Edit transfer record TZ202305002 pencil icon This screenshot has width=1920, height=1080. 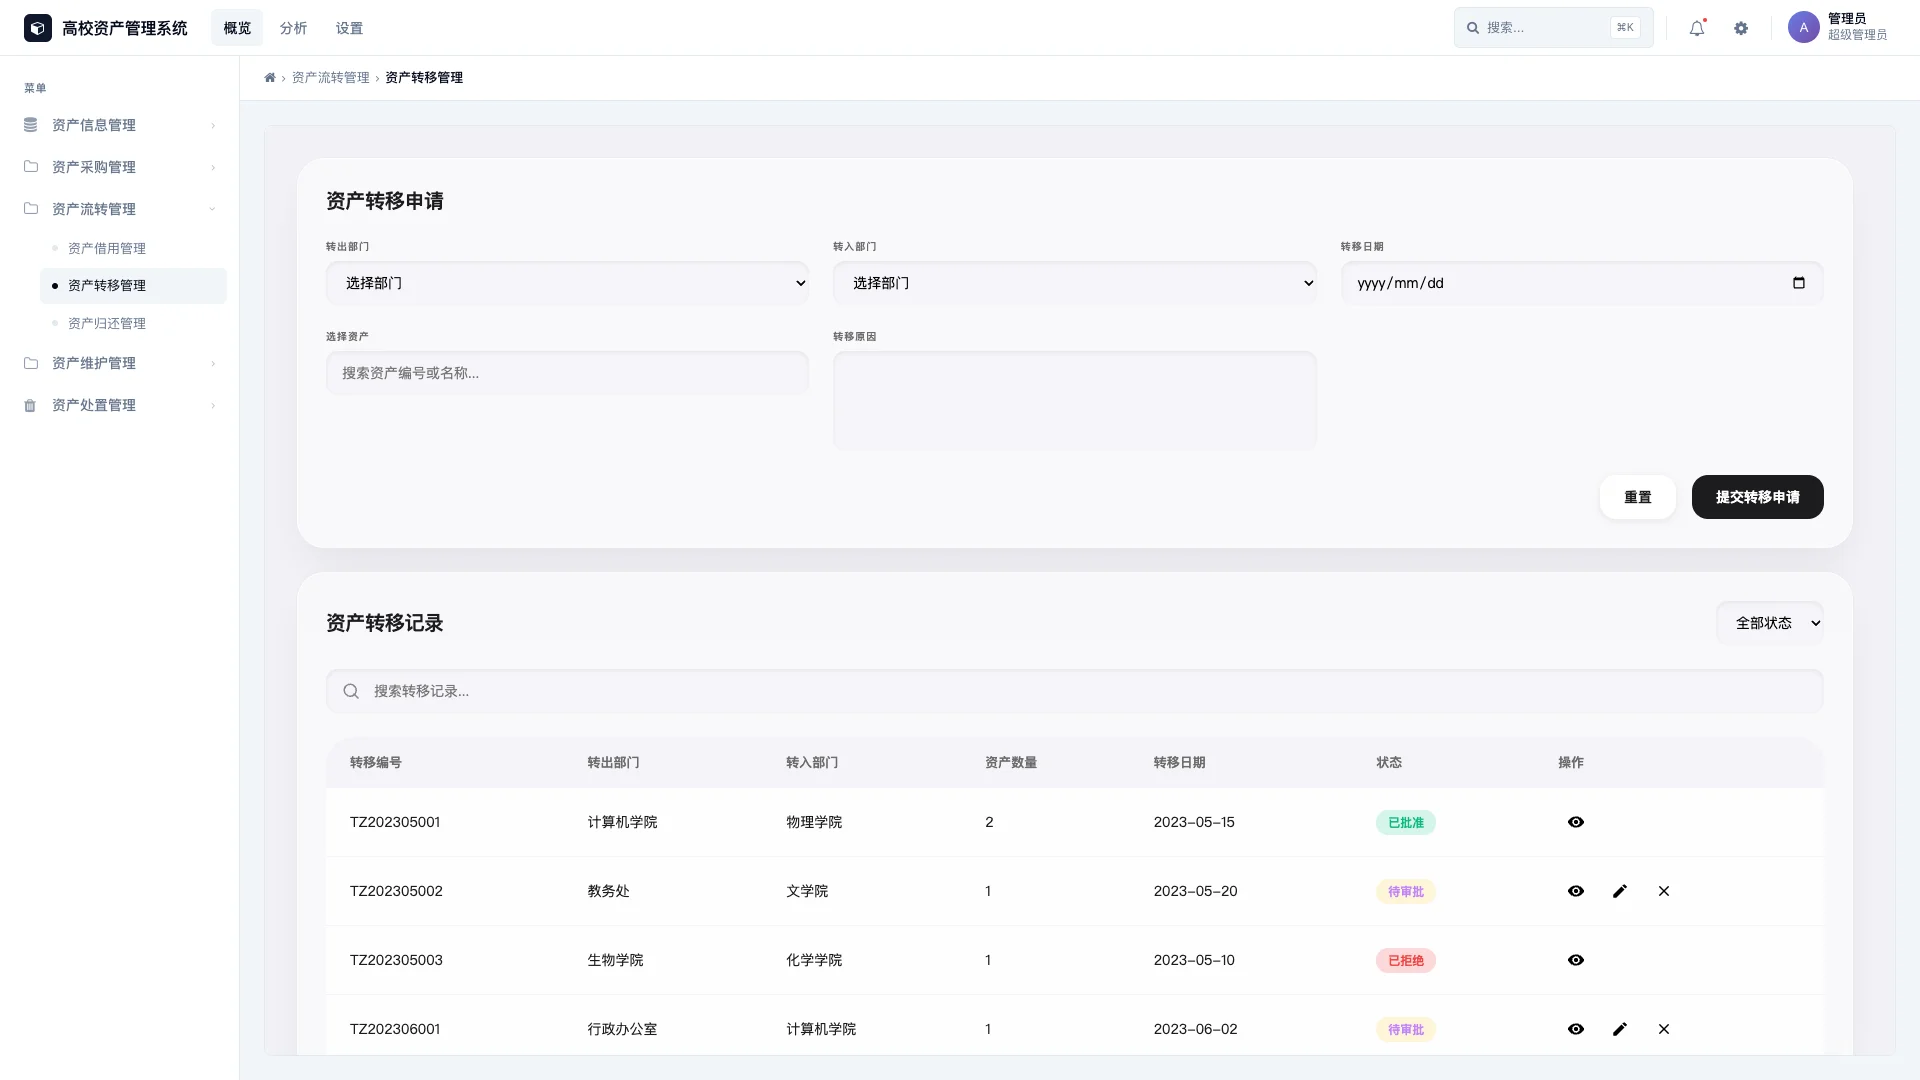(x=1620, y=891)
